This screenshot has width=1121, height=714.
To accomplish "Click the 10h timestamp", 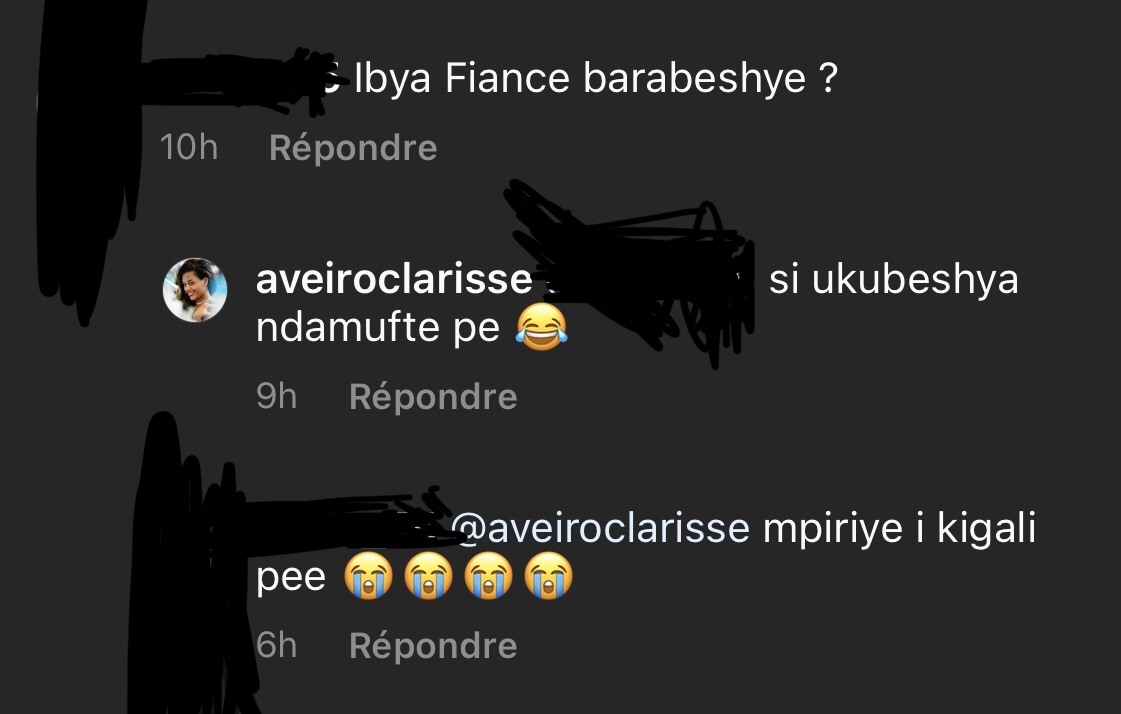I will (x=189, y=148).
